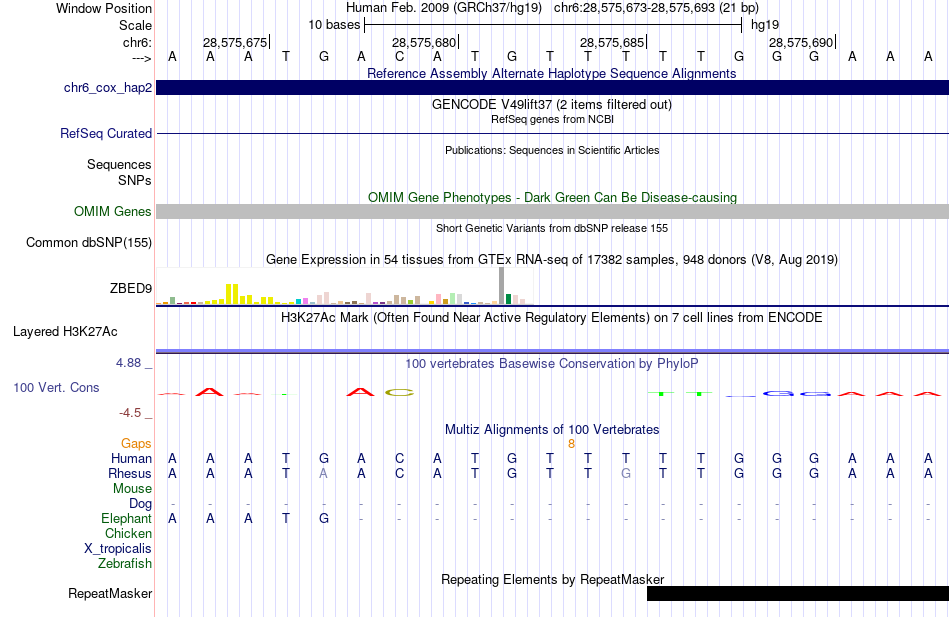The width and height of the screenshot is (950, 617).
Task: Click the Rhesus species label
Action: pyautogui.click(x=130, y=473)
